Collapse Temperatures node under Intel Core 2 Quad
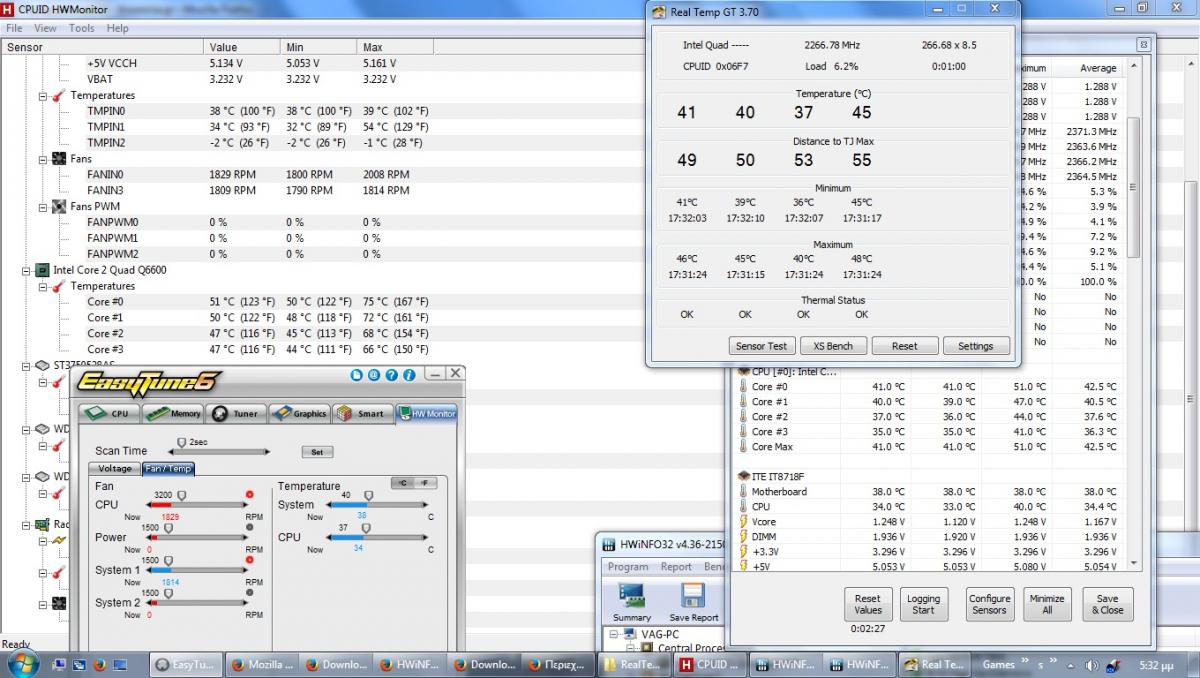Viewport: 1200px width, 678px height. pyautogui.click(x=43, y=286)
